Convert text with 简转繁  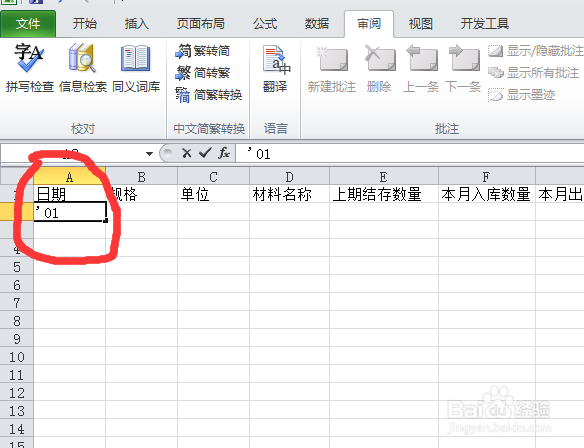[x=203, y=73]
